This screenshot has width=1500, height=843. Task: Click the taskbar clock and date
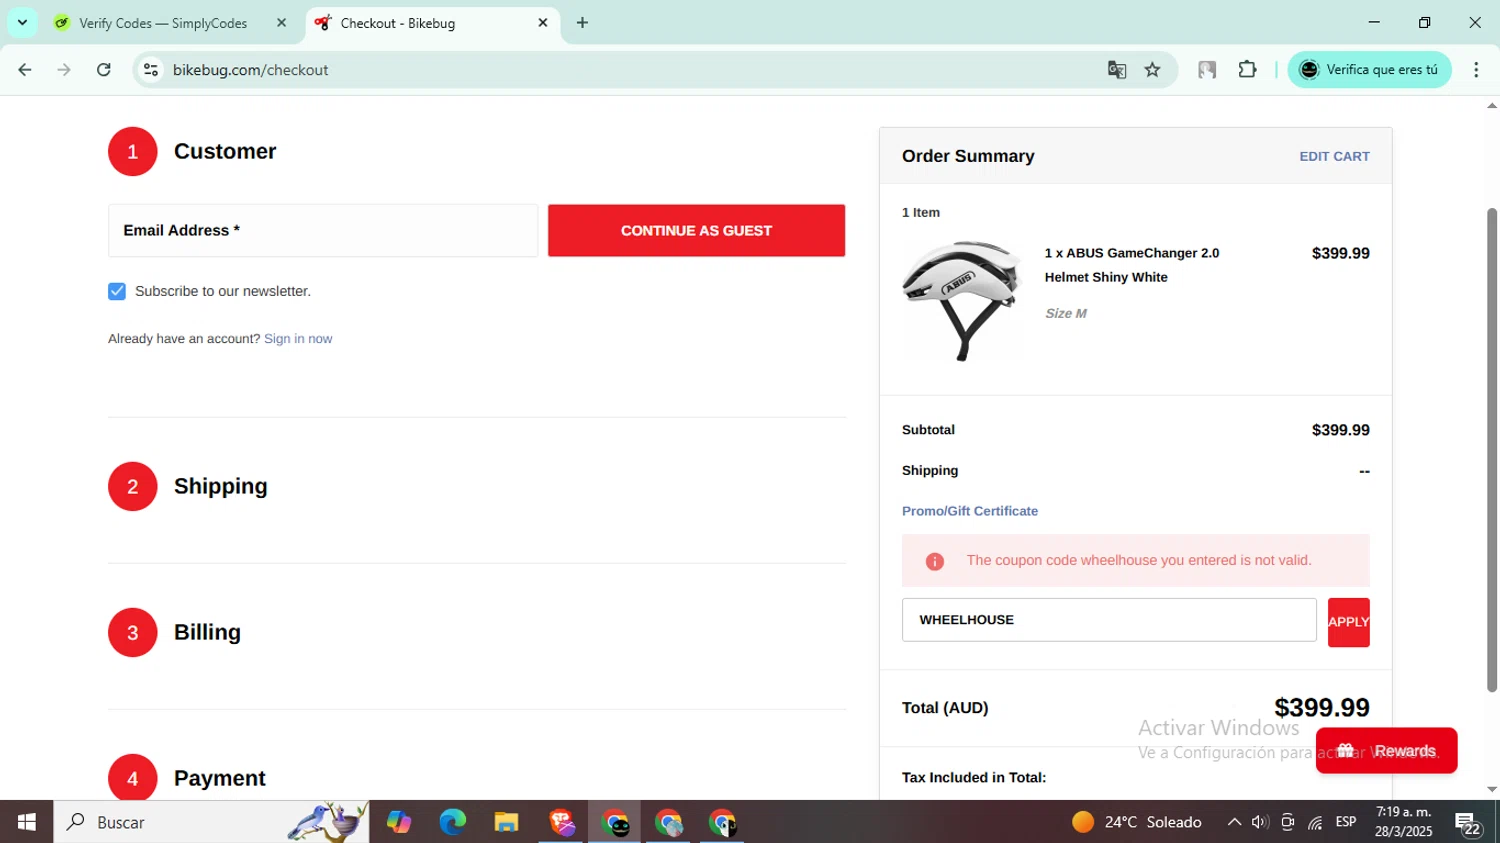[x=1404, y=822]
